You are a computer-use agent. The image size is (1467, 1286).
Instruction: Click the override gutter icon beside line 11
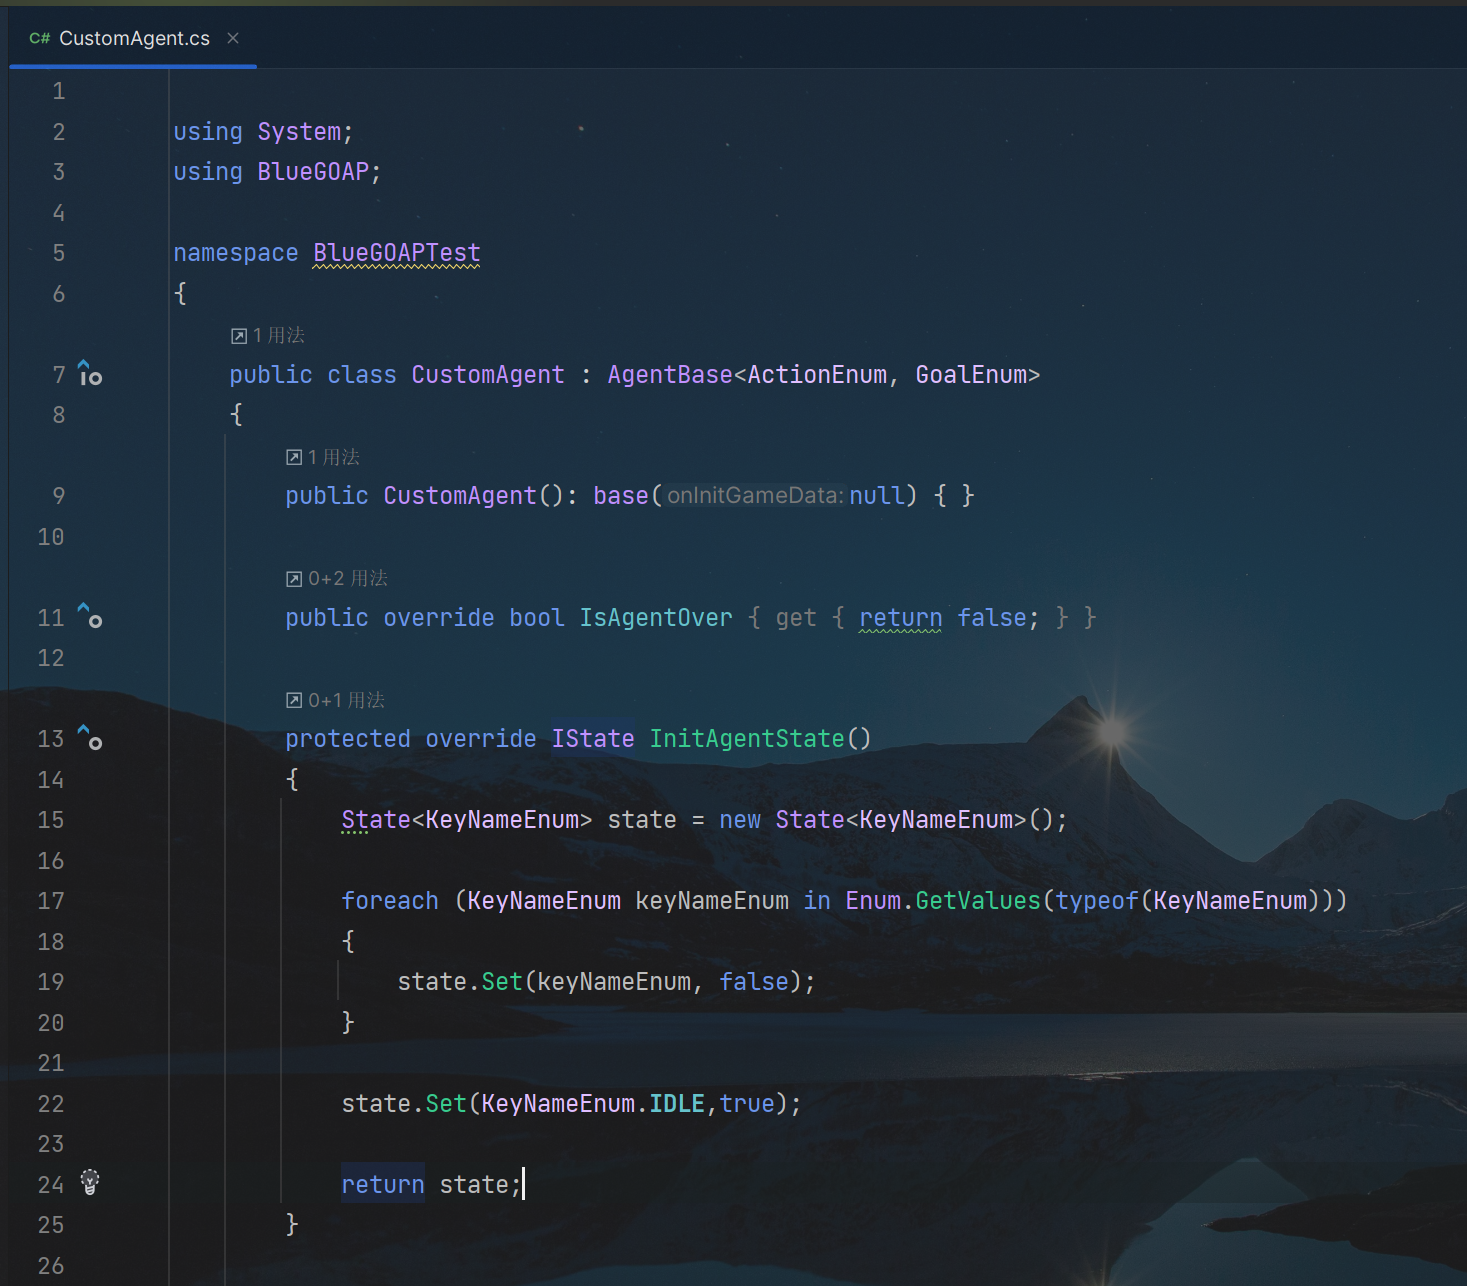90,616
